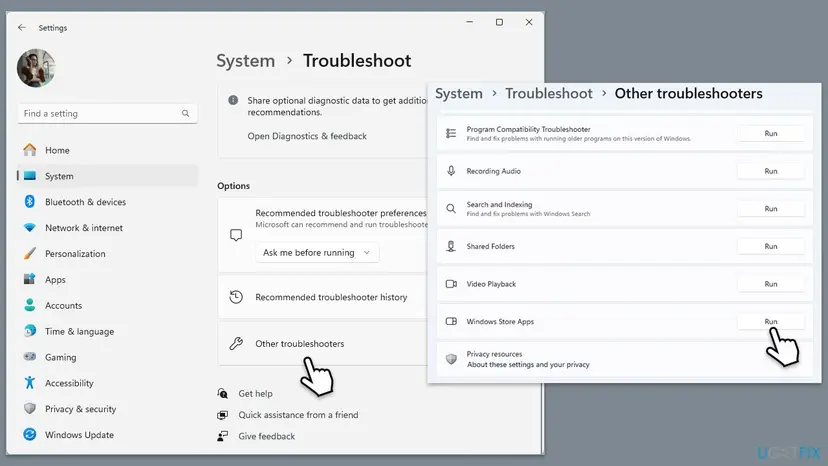Open Diagnostics & feedback link
The width and height of the screenshot is (828, 466).
coord(307,136)
